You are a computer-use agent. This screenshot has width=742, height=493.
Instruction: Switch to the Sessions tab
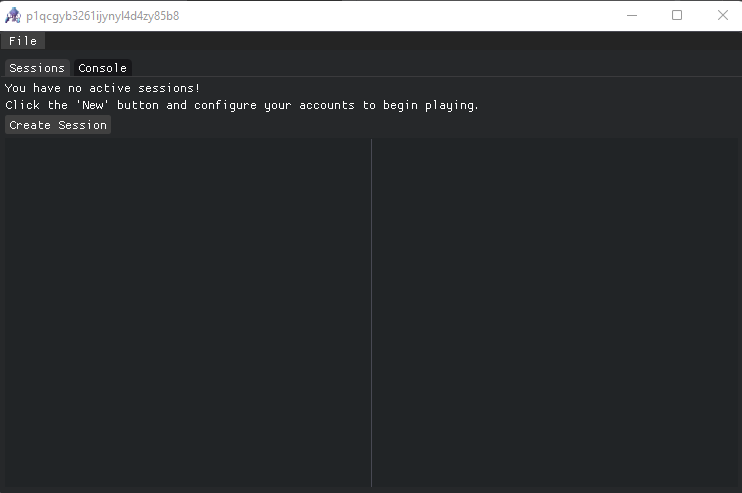coord(37,68)
